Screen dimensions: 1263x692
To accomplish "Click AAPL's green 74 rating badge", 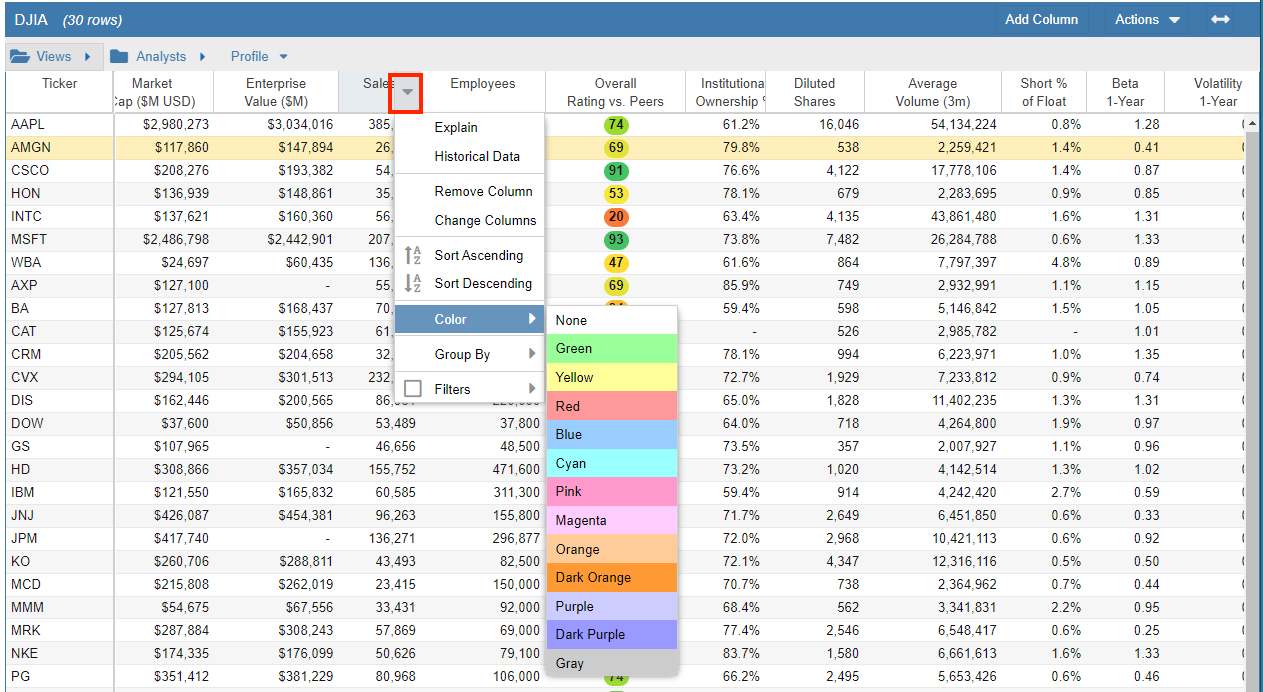I will (x=615, y=125).
